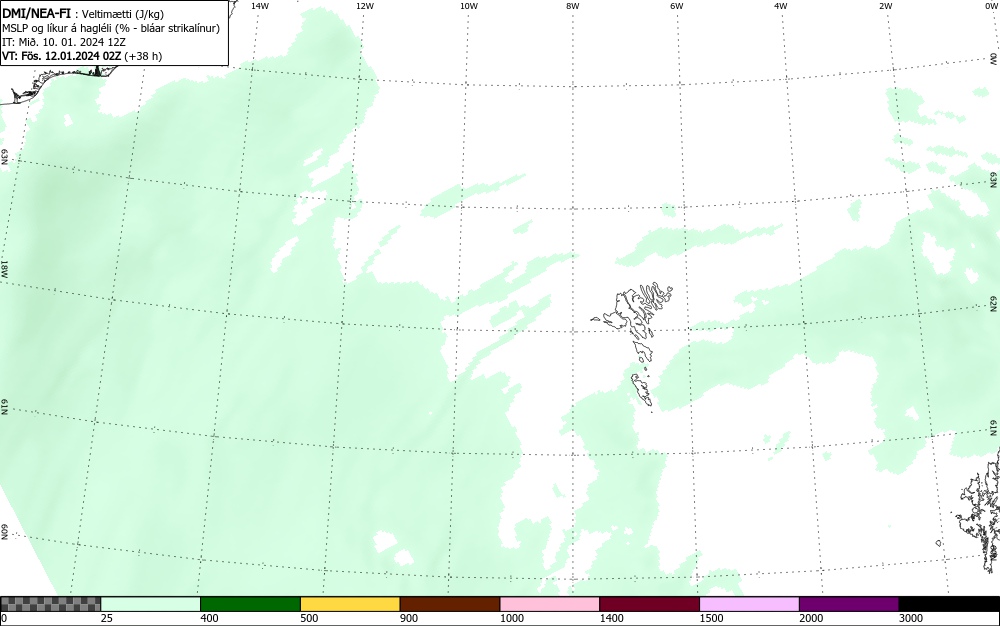This screenshot has height=626, width=1000.
Task: Choose the light purple 1500–2000 legend swatch
Action: [749, 604]
